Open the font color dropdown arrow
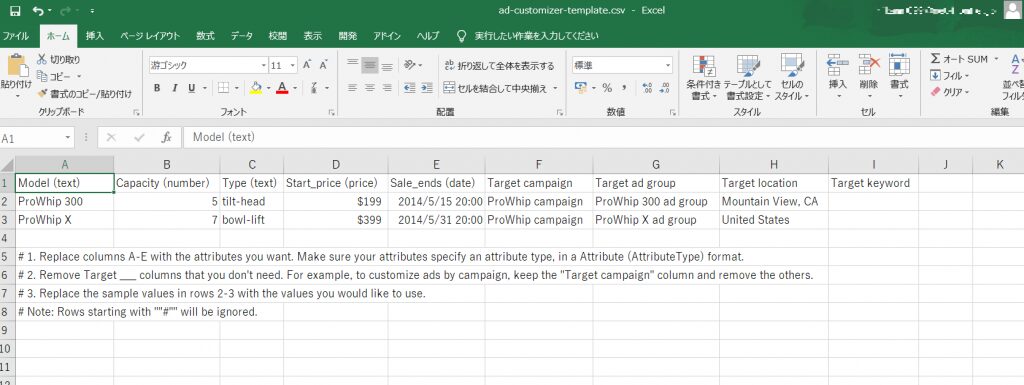 295,88
